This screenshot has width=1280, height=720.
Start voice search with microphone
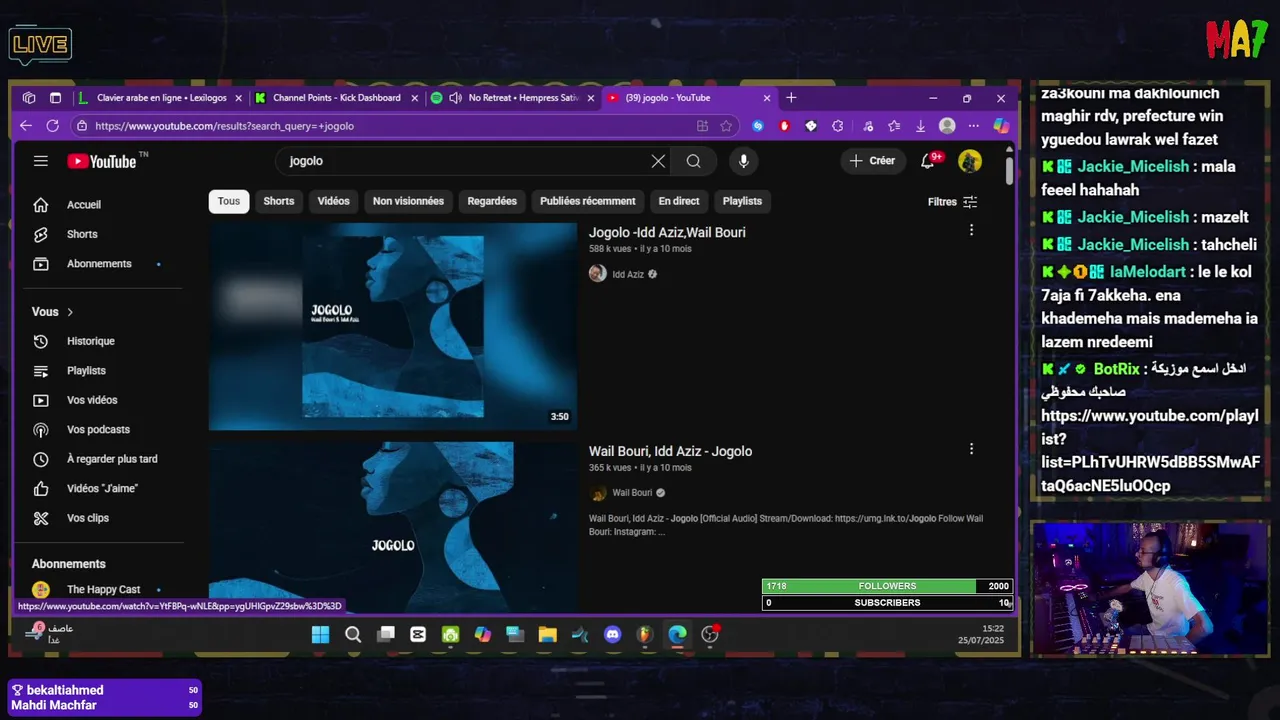(x=743, y=161)
